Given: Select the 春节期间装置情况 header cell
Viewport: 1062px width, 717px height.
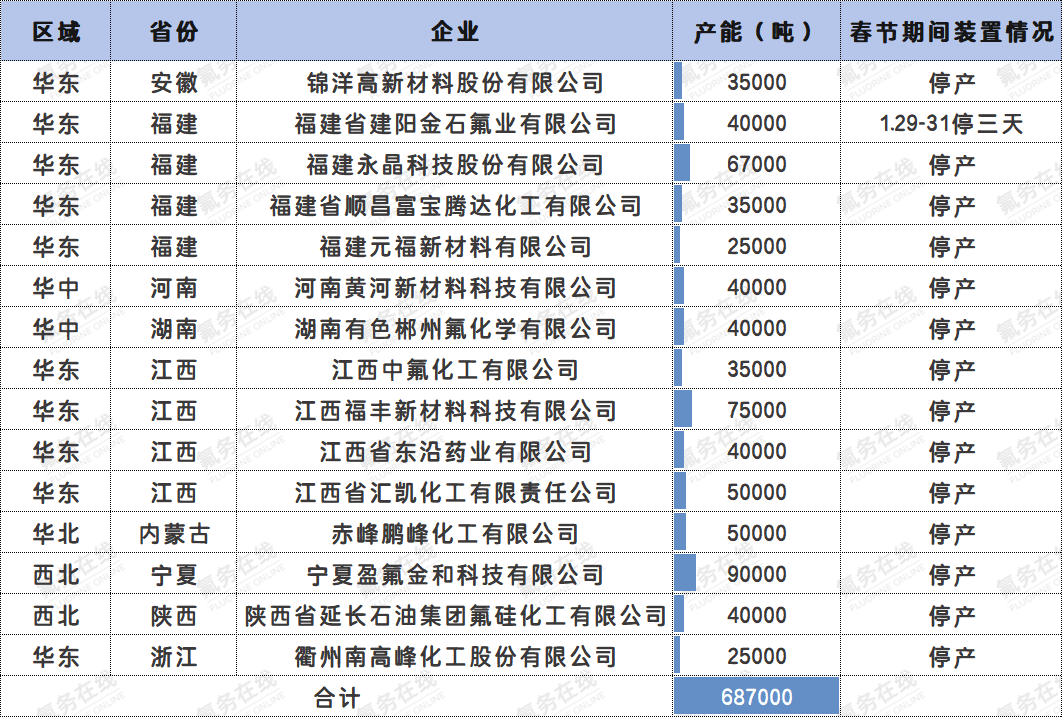Looking at the screenshot, I should coord(952,31).
